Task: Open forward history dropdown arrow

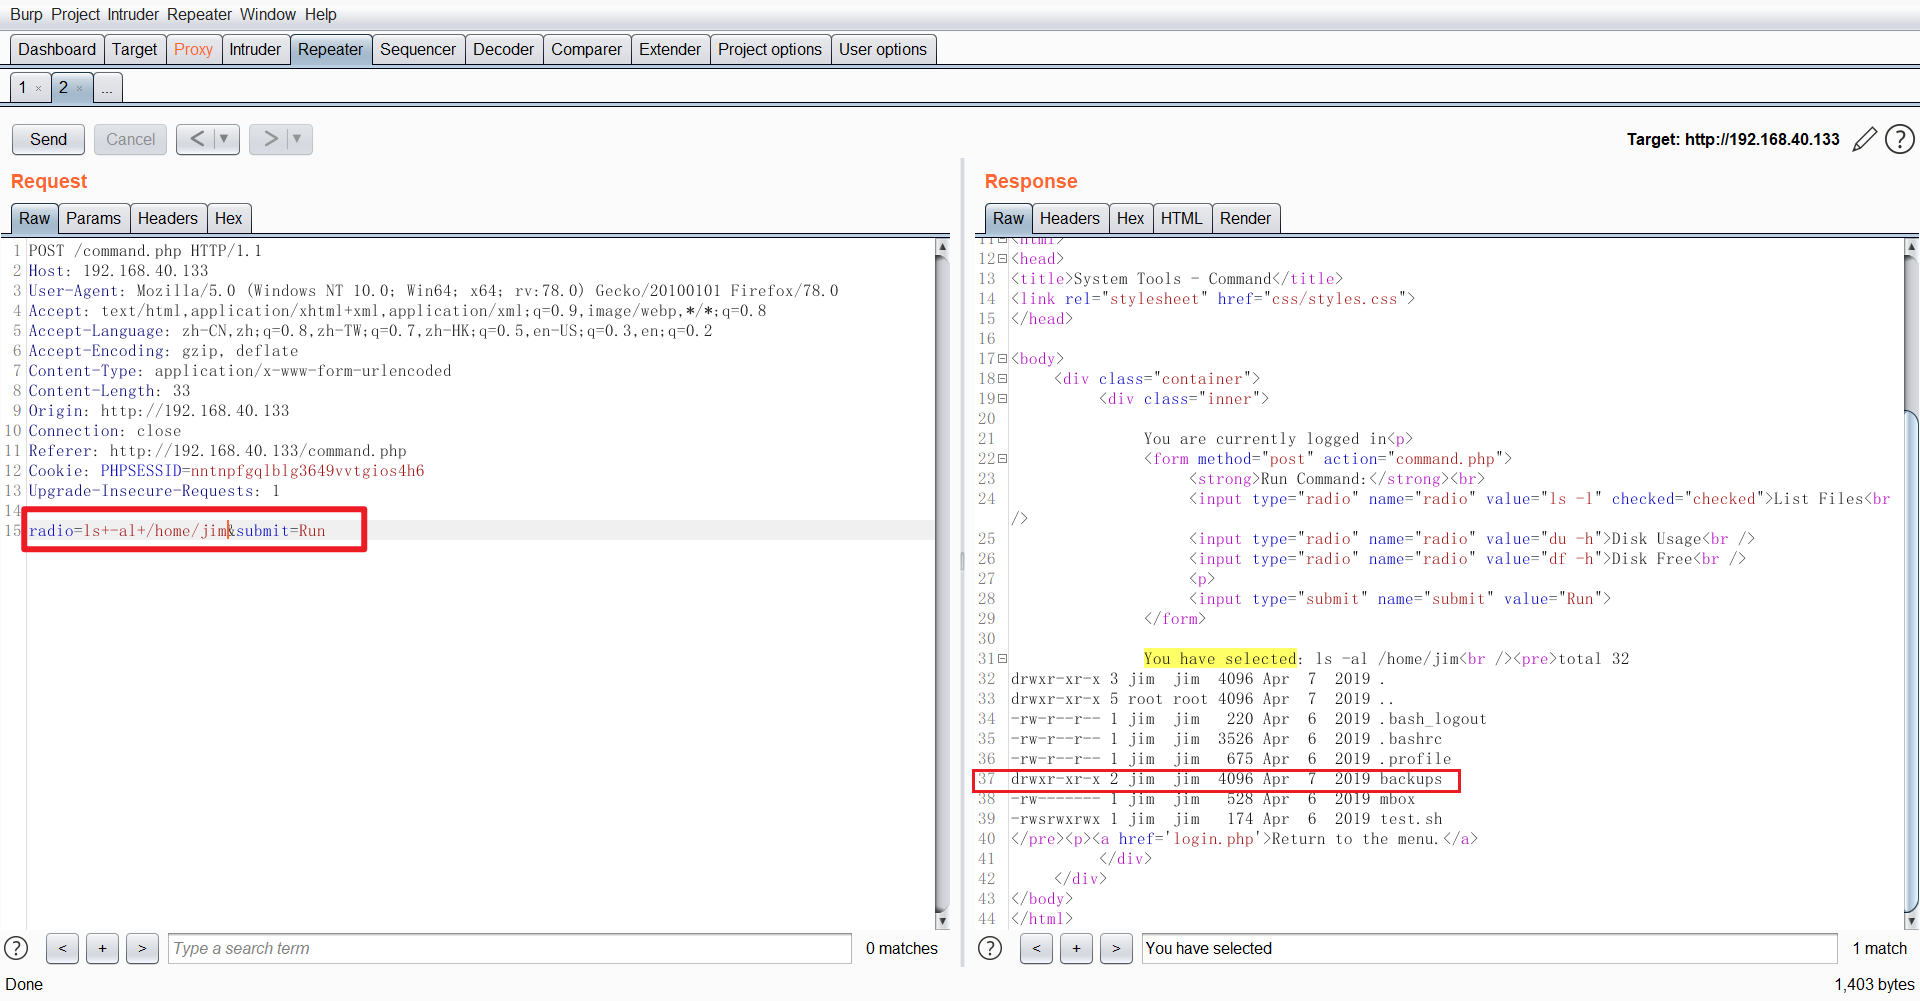Action: (x=298, y=139)
